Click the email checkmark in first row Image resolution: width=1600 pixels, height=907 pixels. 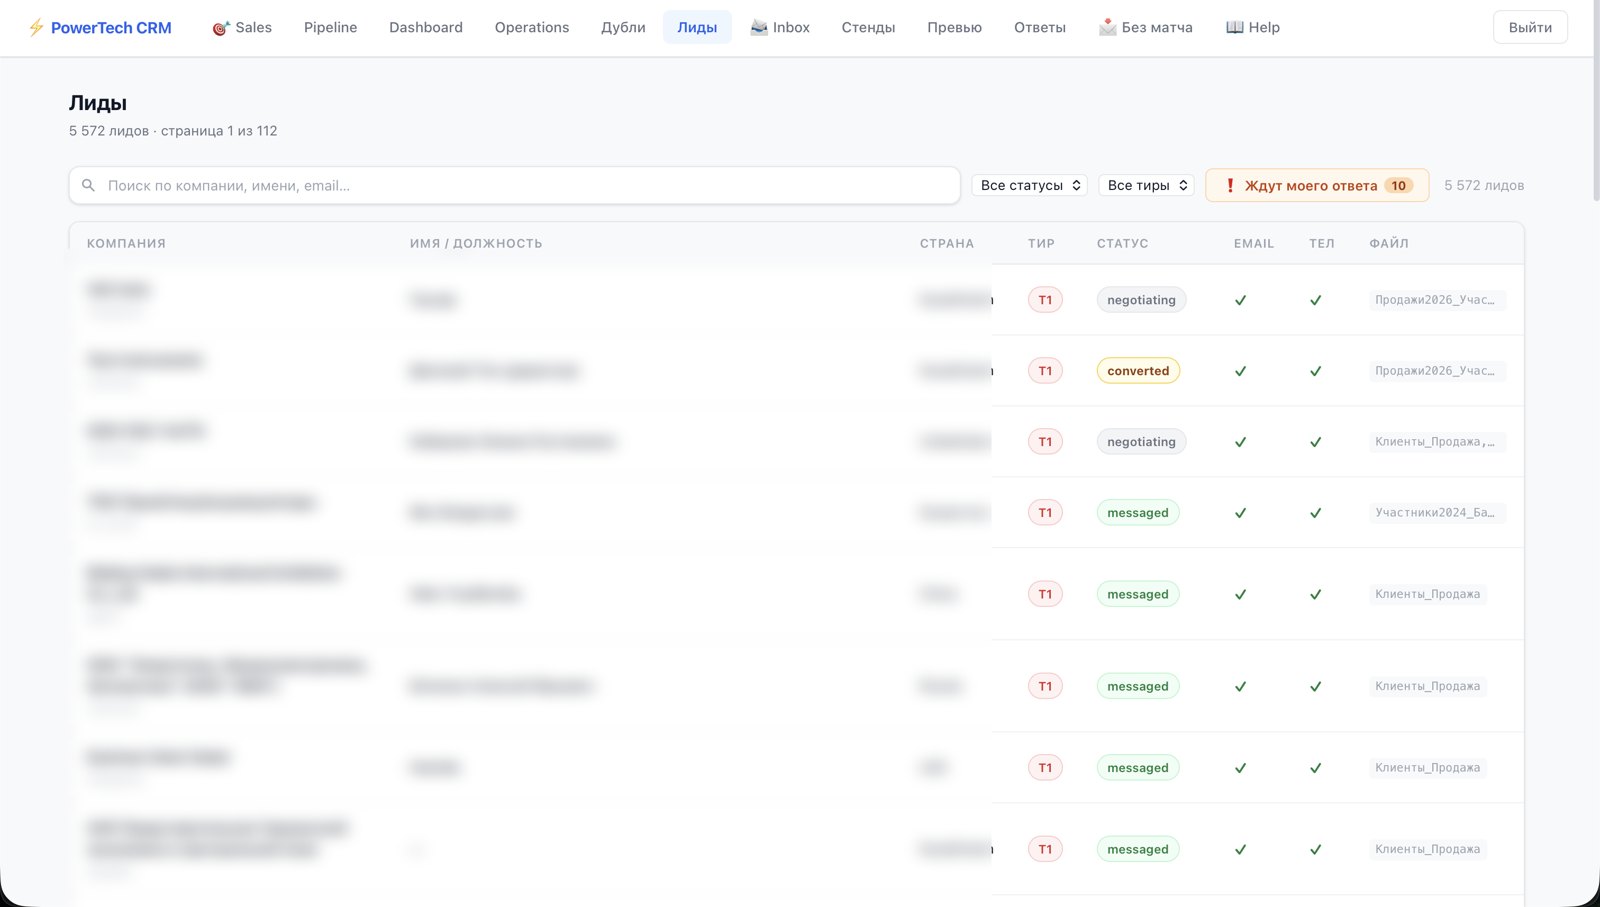tap(1240, 300)
